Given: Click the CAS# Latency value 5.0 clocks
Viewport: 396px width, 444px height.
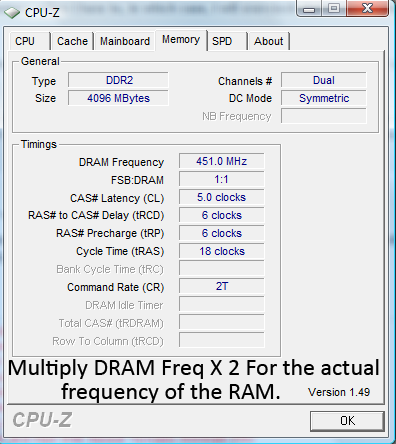Looking at the screenshot, I should point(222,197).
